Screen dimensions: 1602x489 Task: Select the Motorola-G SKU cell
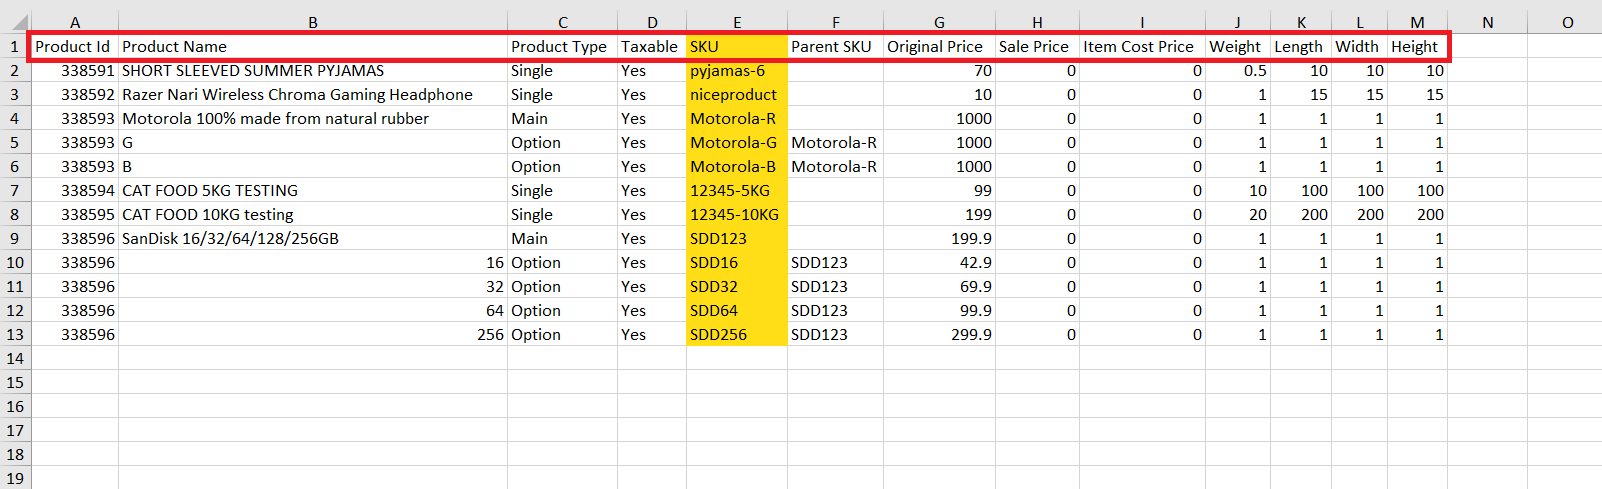737,143
